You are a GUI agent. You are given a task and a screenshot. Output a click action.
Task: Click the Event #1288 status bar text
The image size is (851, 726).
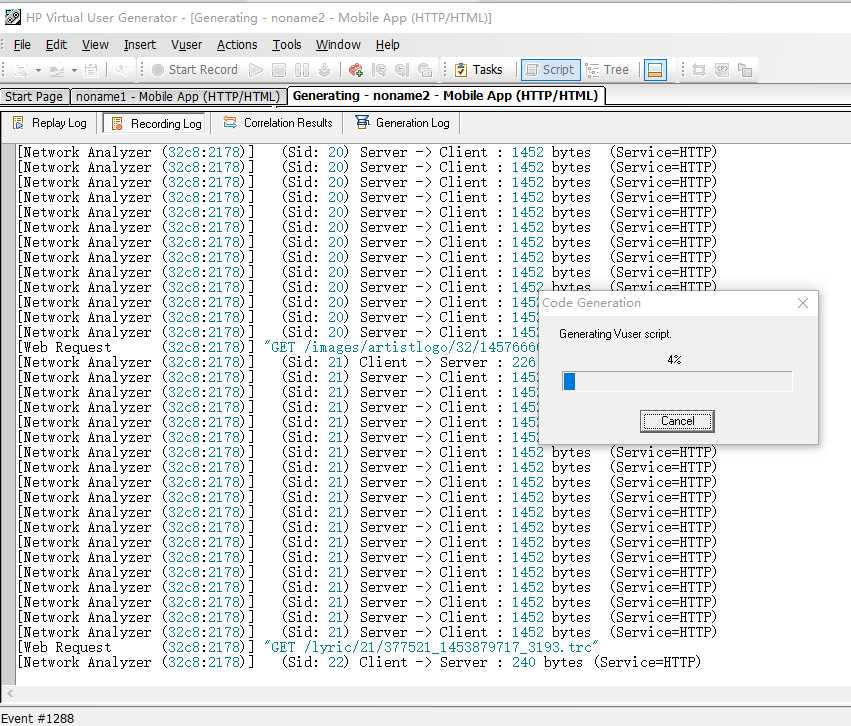click(x=37, y=718)
